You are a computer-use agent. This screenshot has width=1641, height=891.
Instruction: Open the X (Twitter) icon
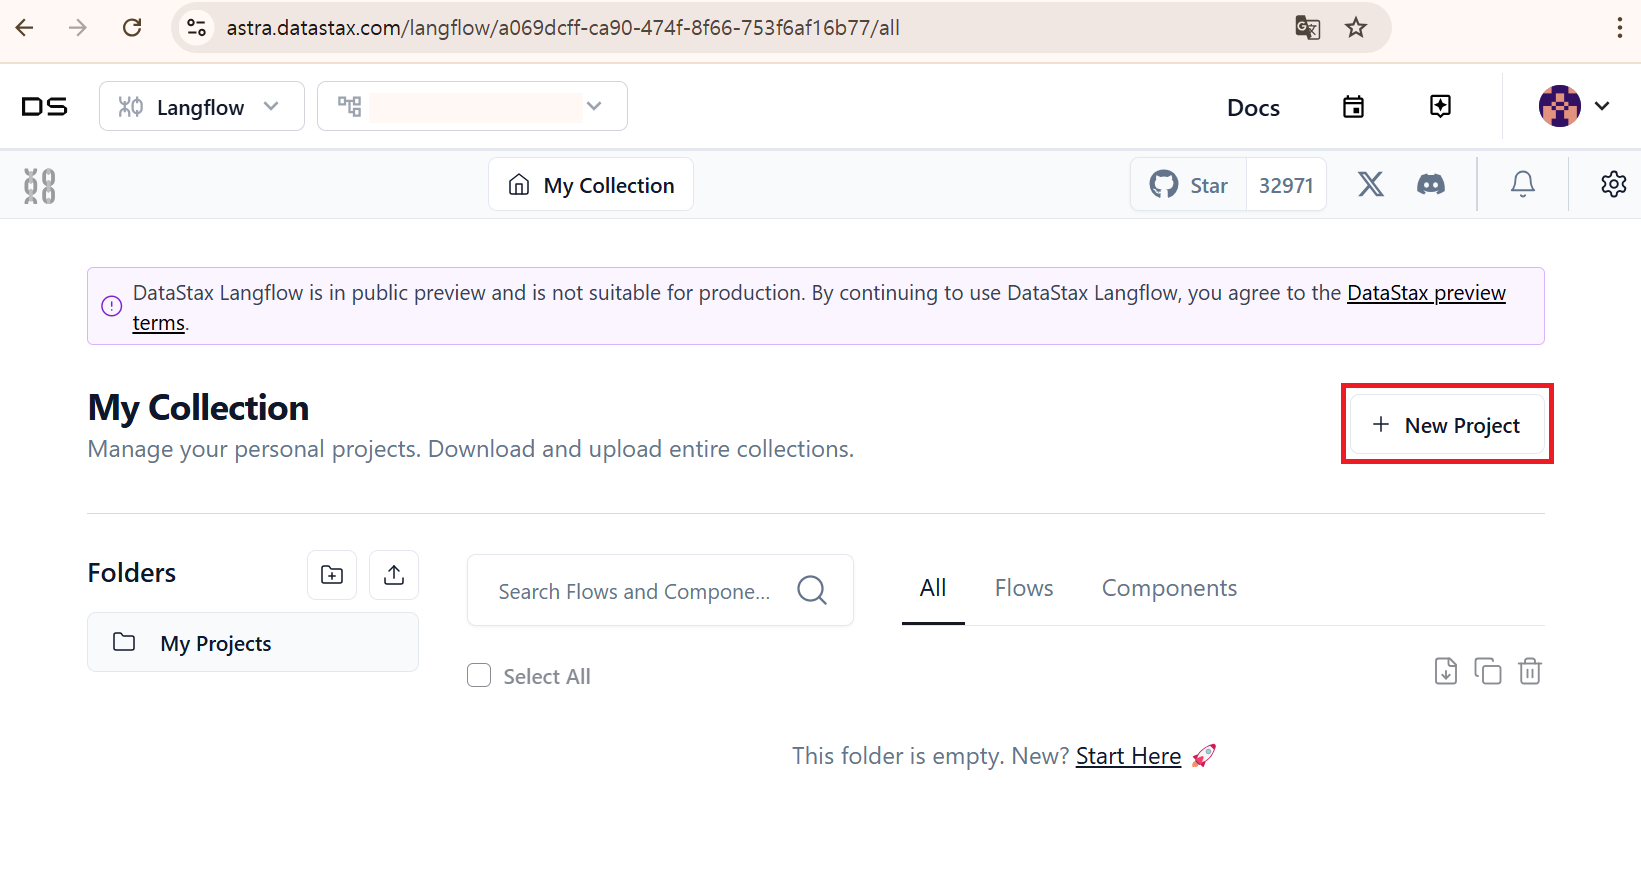point(1371,184)
